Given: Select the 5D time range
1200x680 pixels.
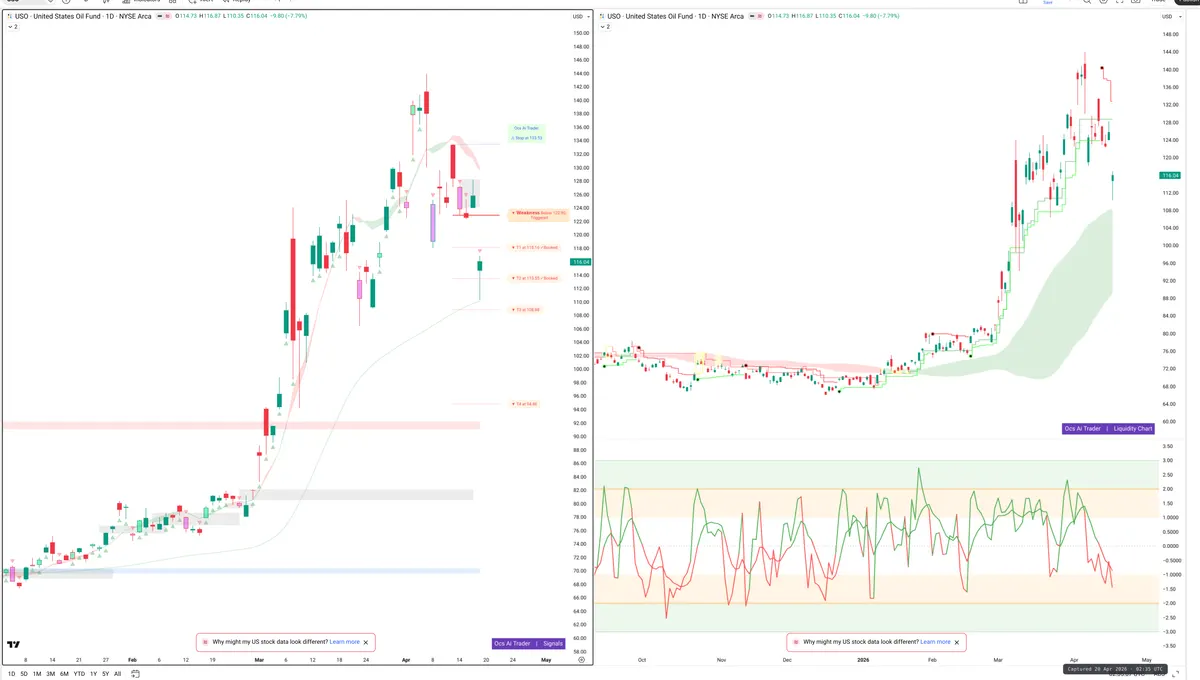Looking at the screenshot, I should (24, 674).
